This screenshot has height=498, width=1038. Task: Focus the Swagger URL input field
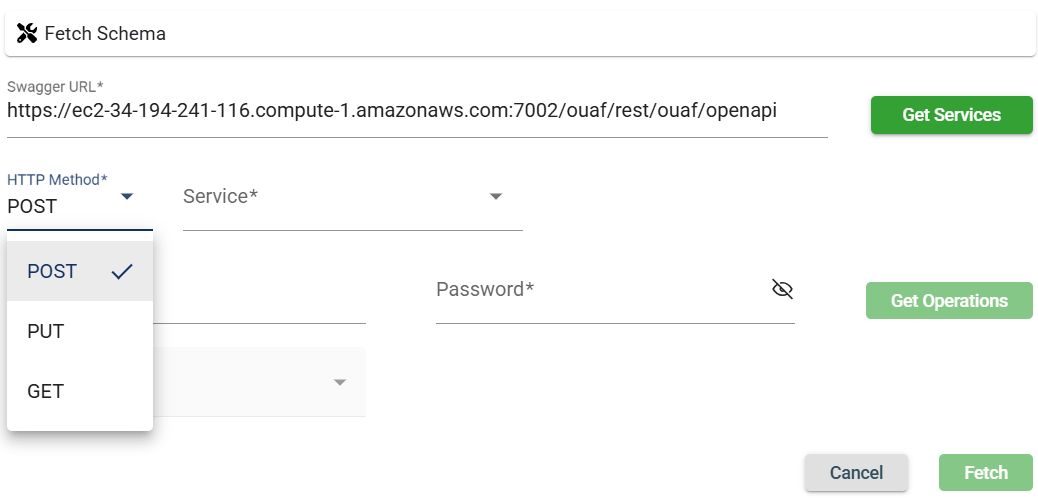point(416,113)
